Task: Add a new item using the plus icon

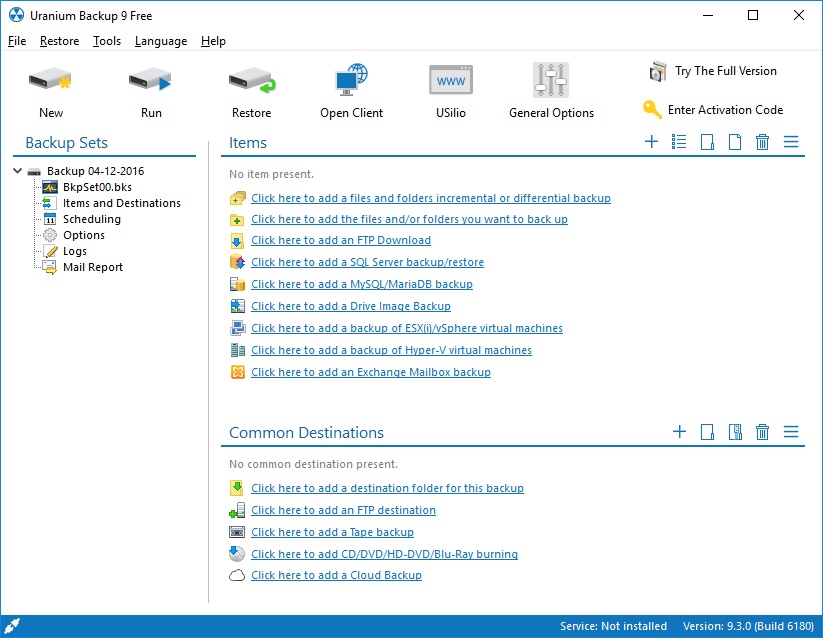Action: (x=651, y=142)
